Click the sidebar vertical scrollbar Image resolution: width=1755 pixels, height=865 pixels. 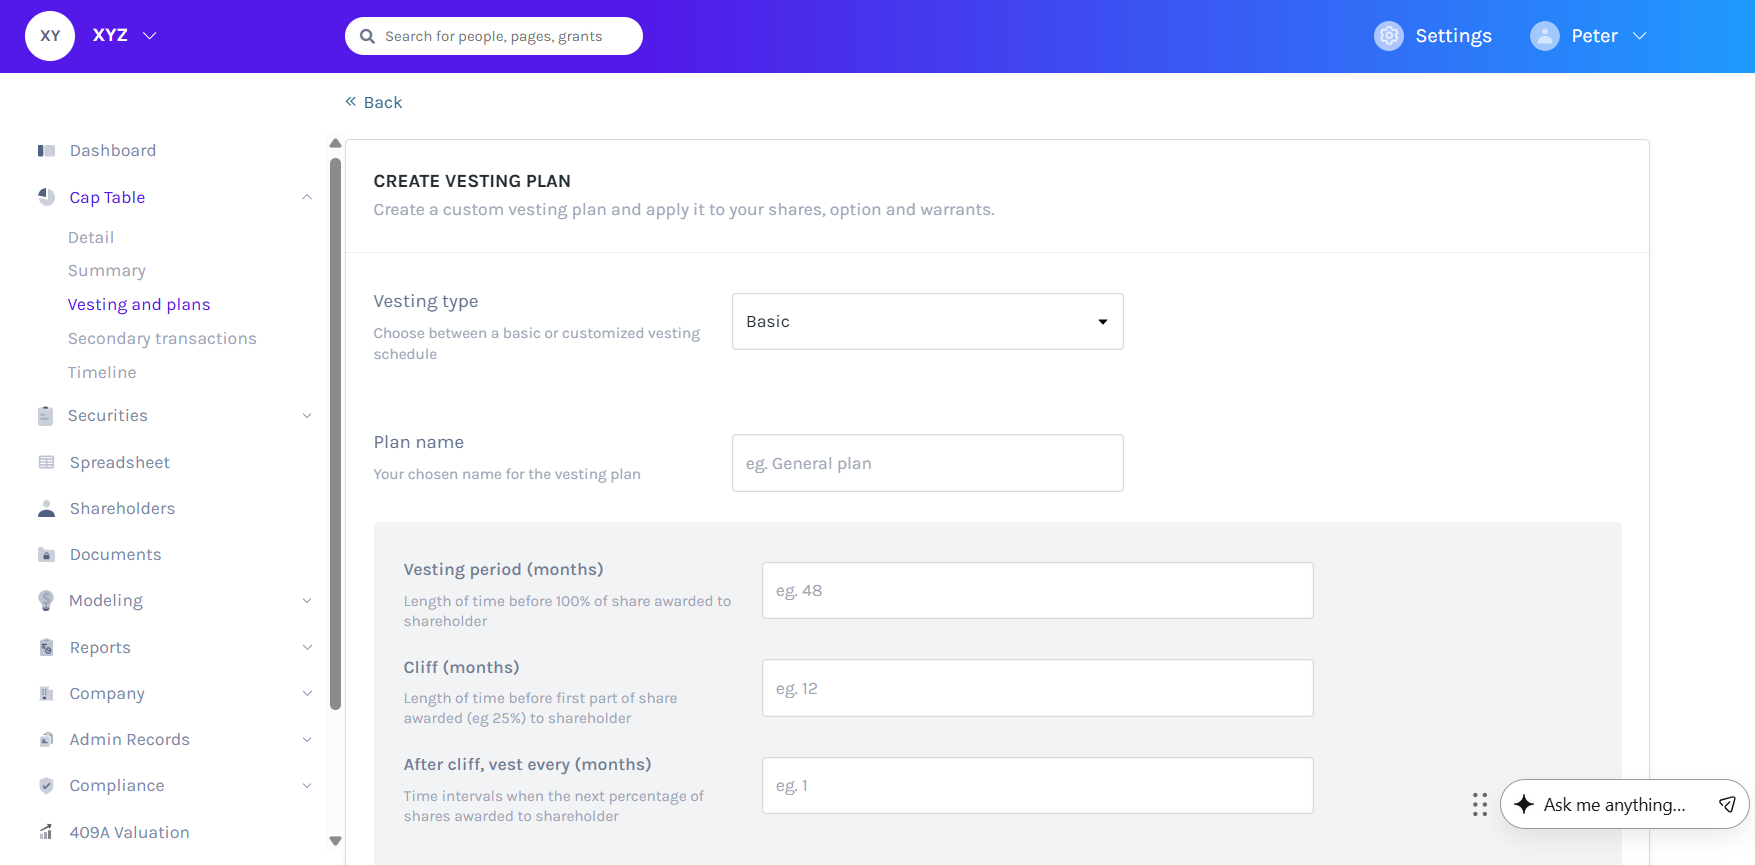tap(336, 432)
